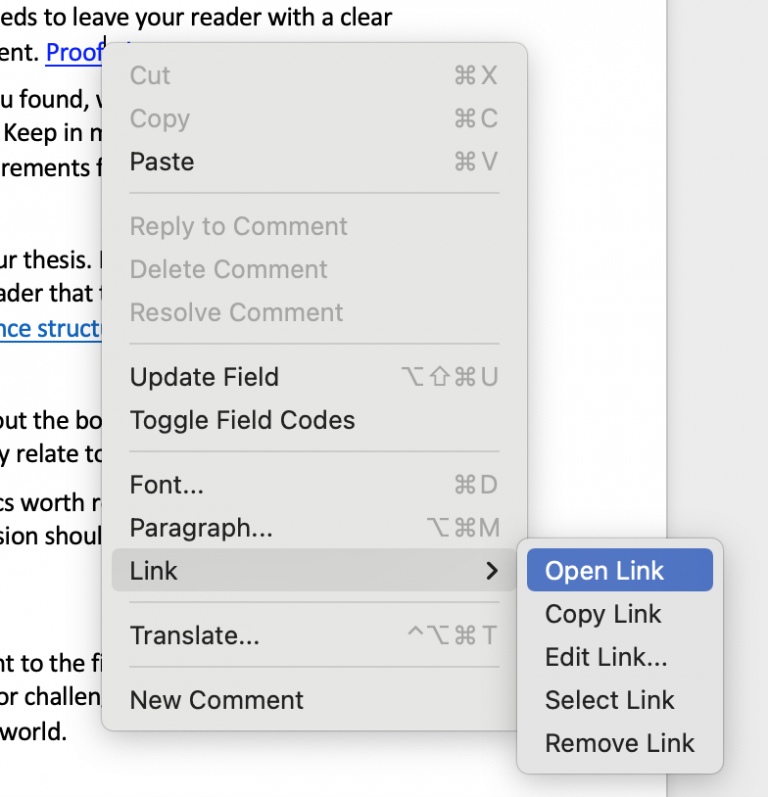Select Copy Link in submenu
The width and height of the screenshot is (768, 797).
point(603,614)
